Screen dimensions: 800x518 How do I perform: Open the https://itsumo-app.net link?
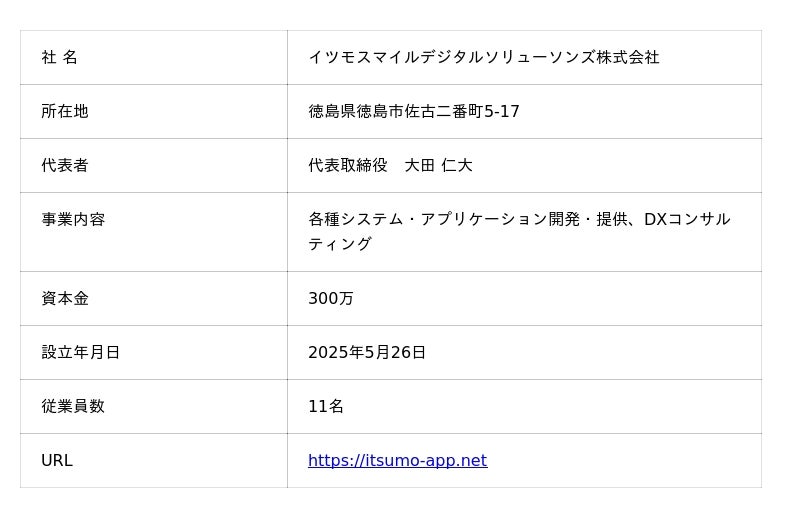click(397, 461)
